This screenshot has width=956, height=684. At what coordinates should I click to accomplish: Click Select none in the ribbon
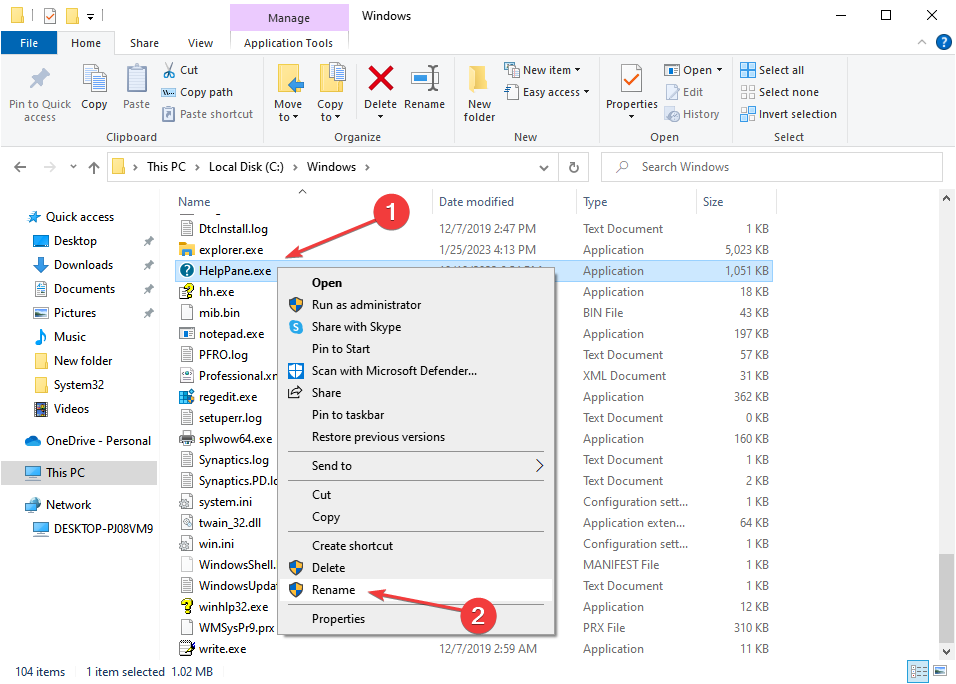click(x=779, y=92)
